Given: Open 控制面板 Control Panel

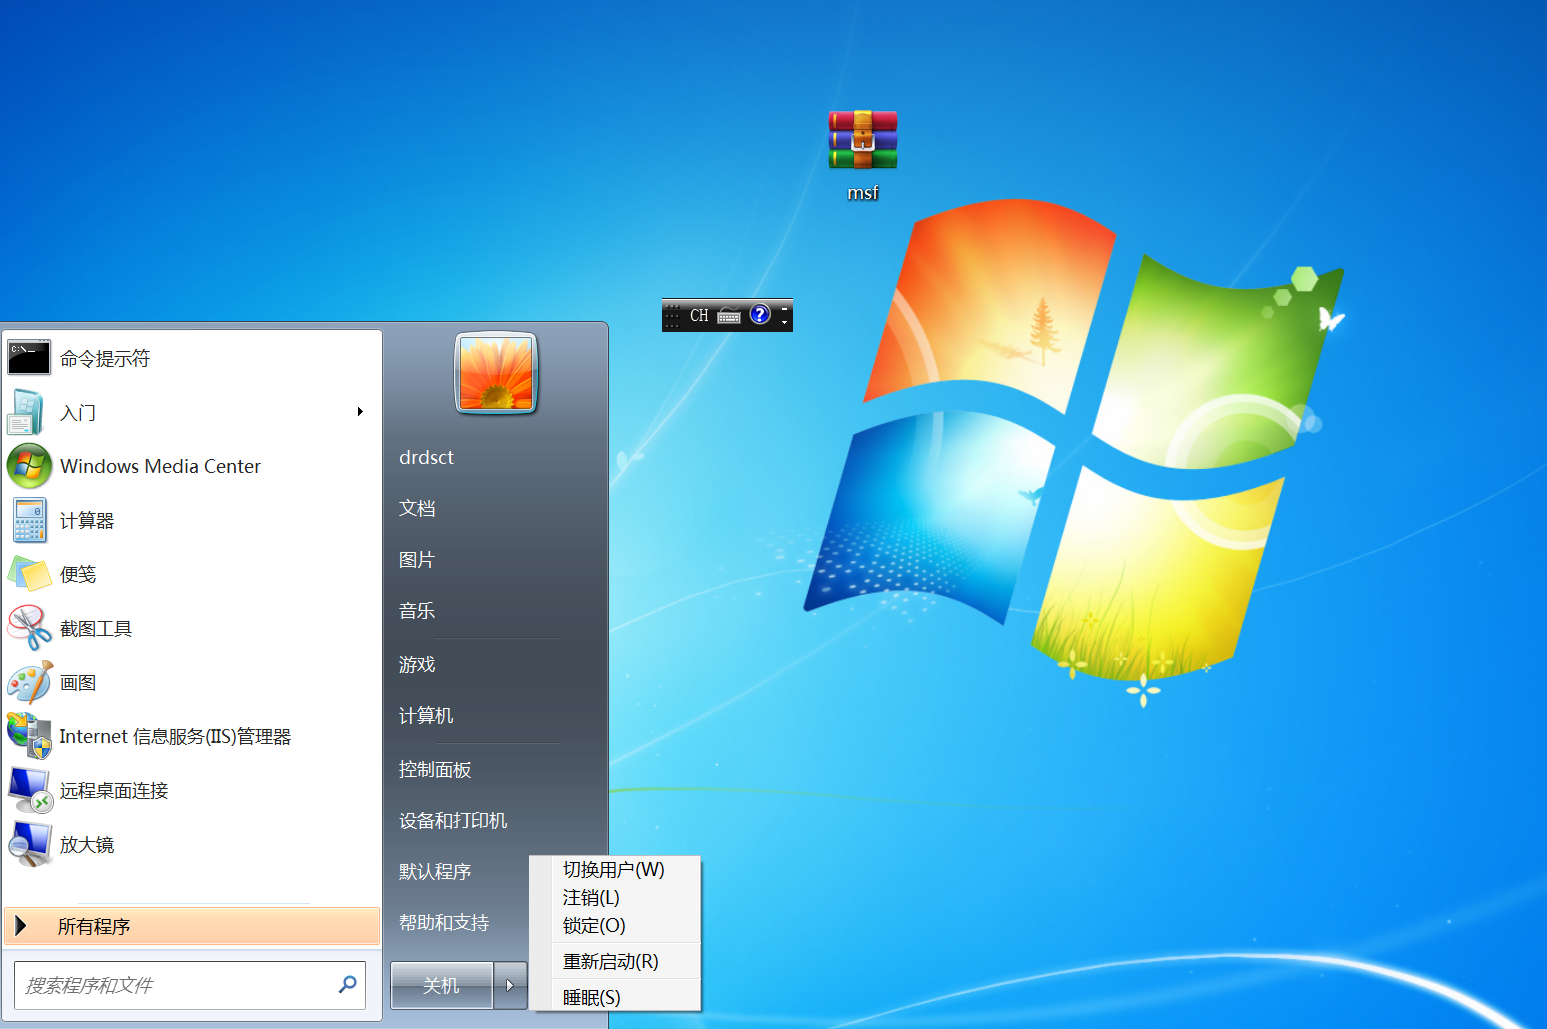Looking at the screenshot, I should 435,770.
